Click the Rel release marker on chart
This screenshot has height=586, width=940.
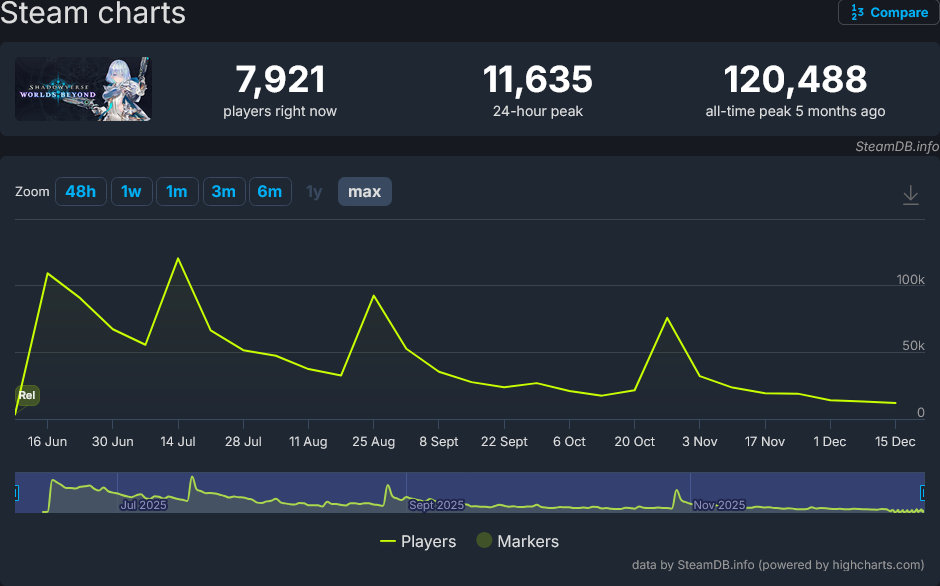tap(27, 395)
